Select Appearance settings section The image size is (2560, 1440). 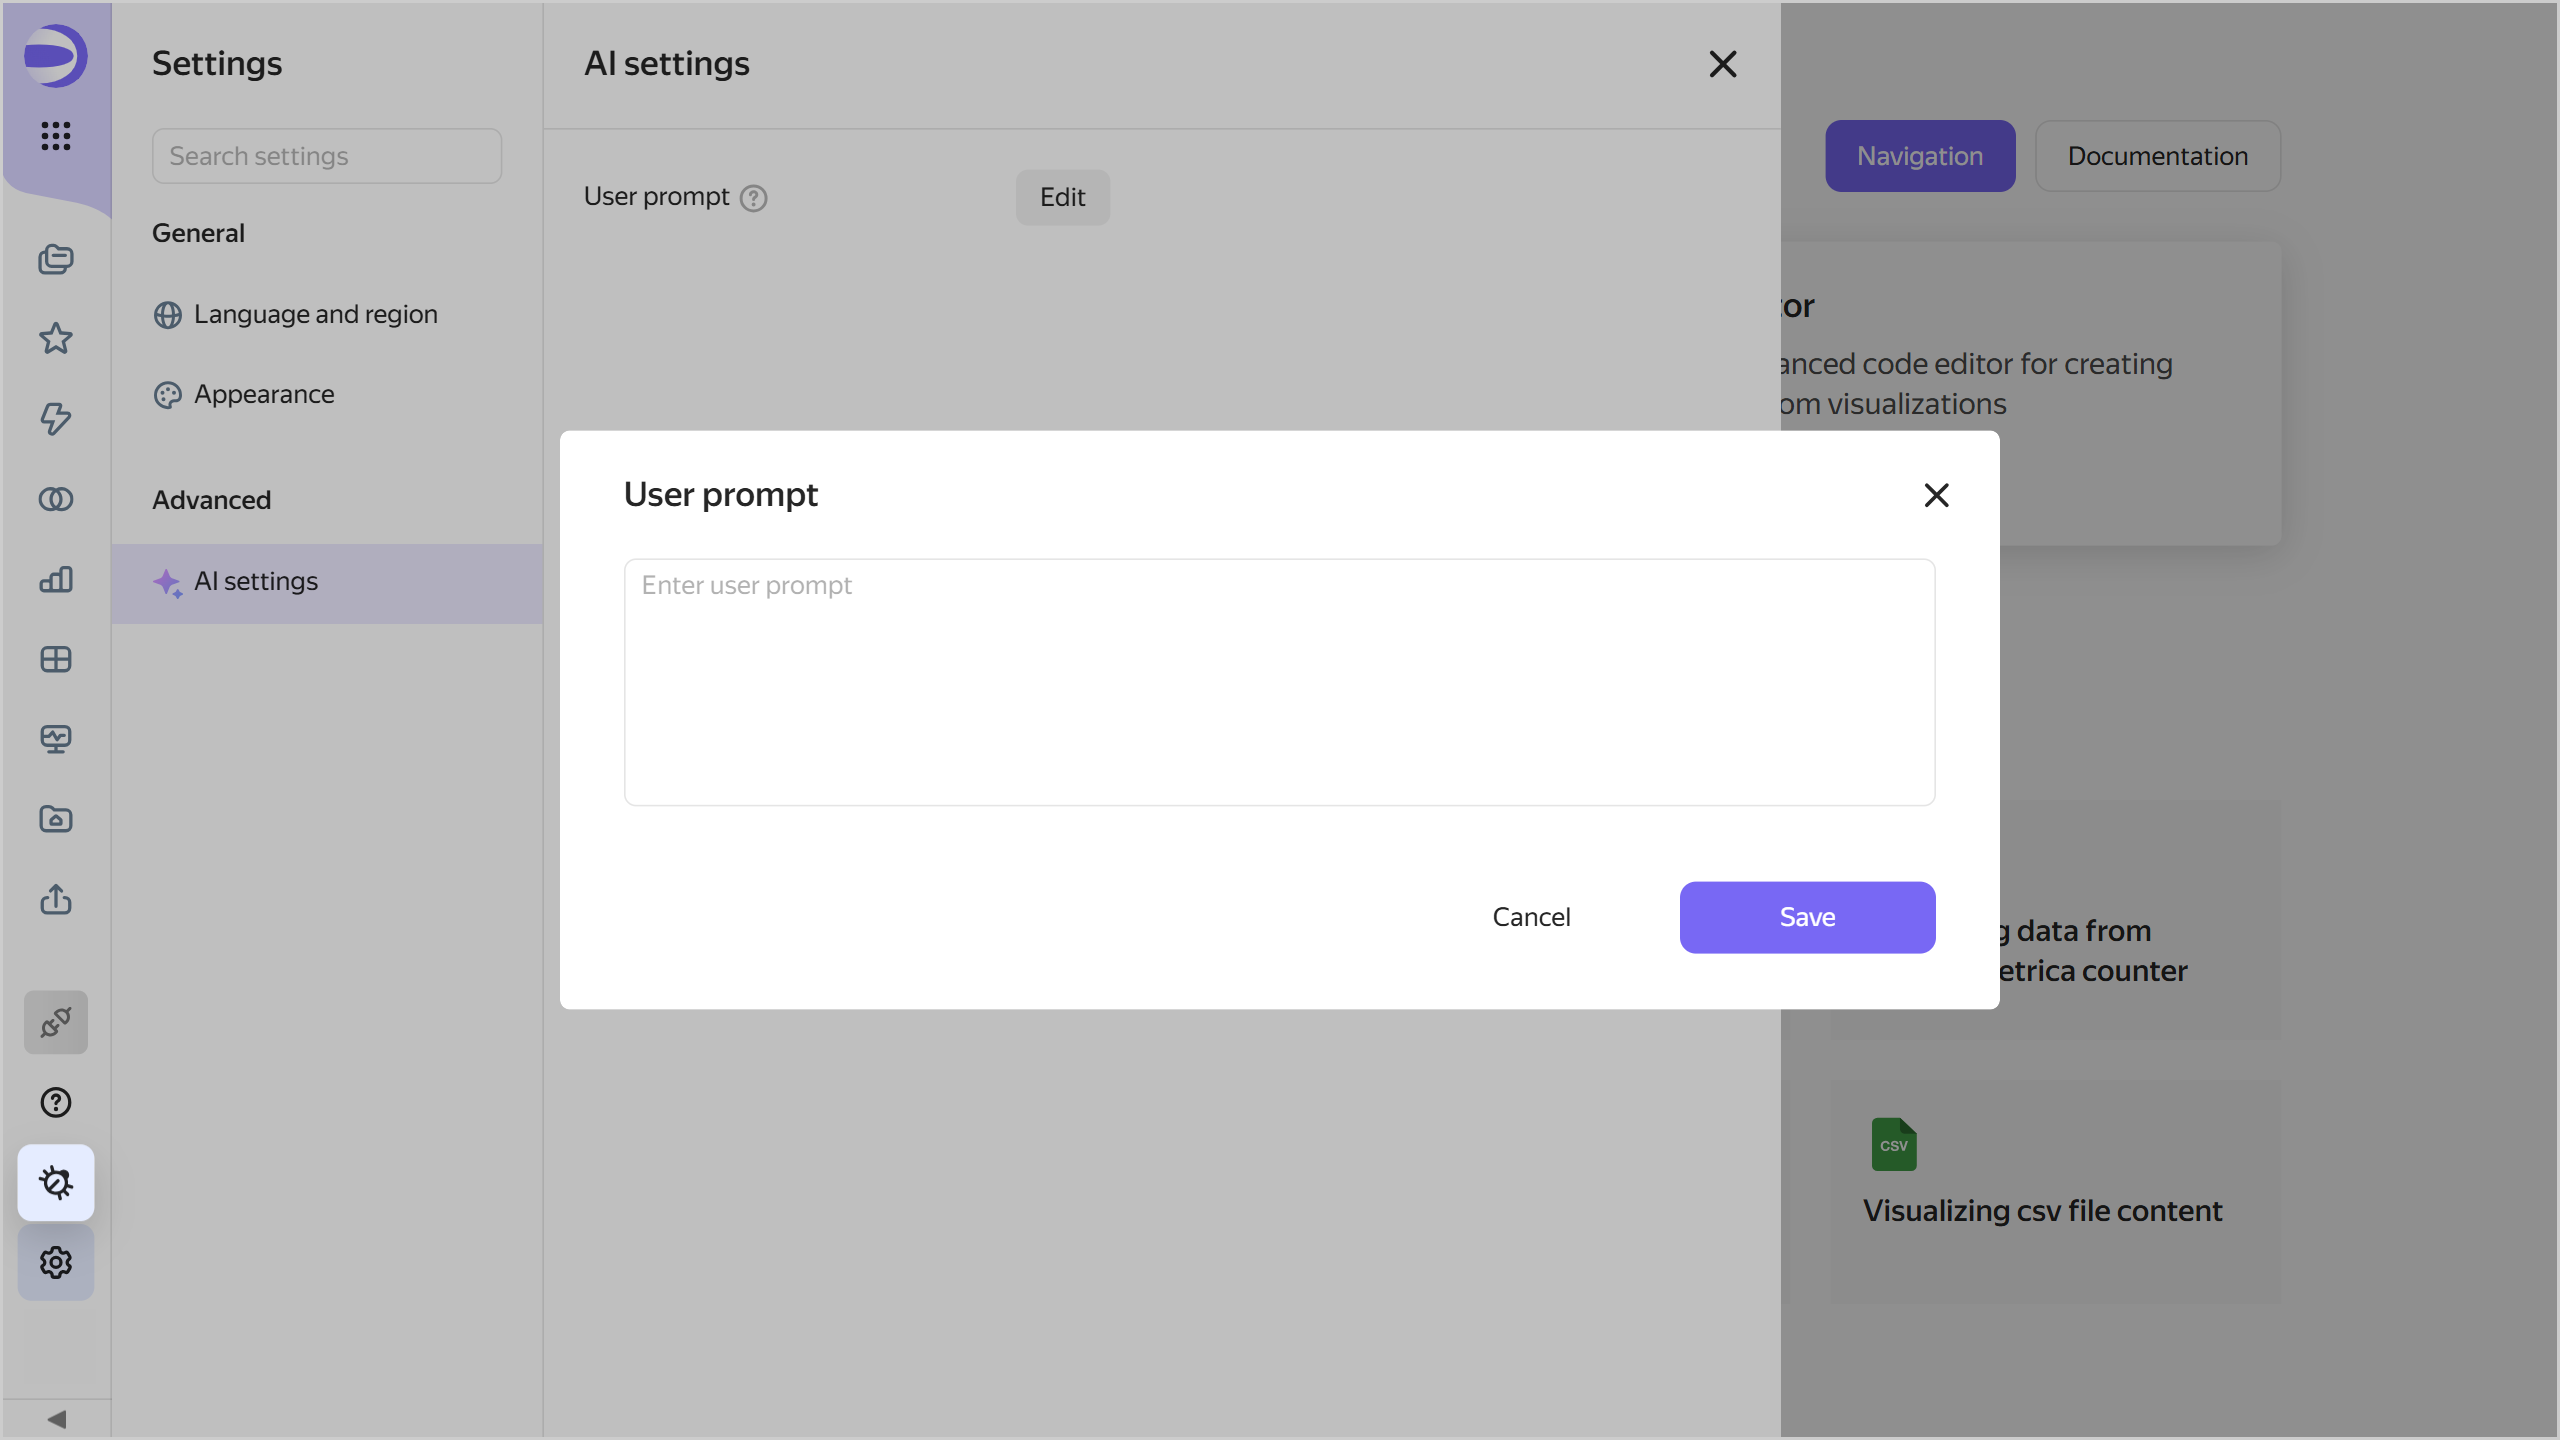click(264, 394)
